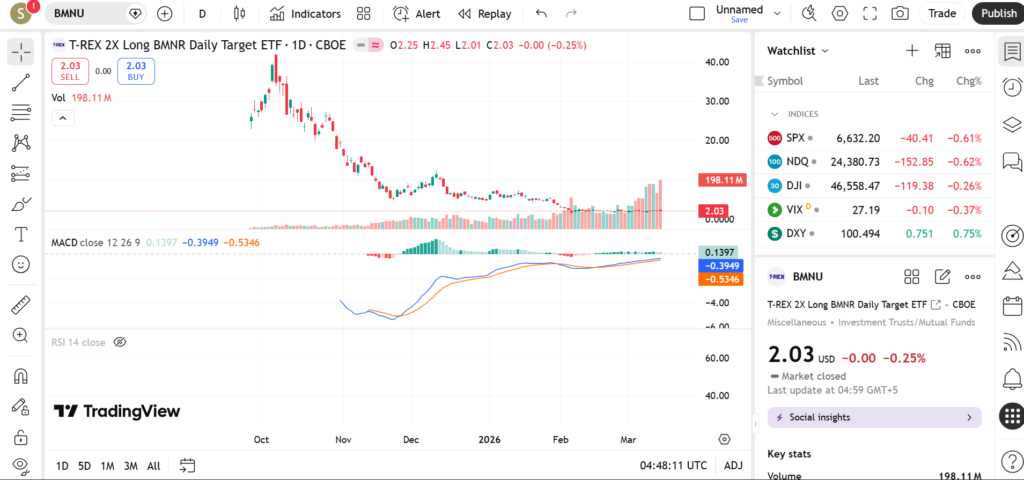Collapse the INDICES section

(x=775, y=114)
